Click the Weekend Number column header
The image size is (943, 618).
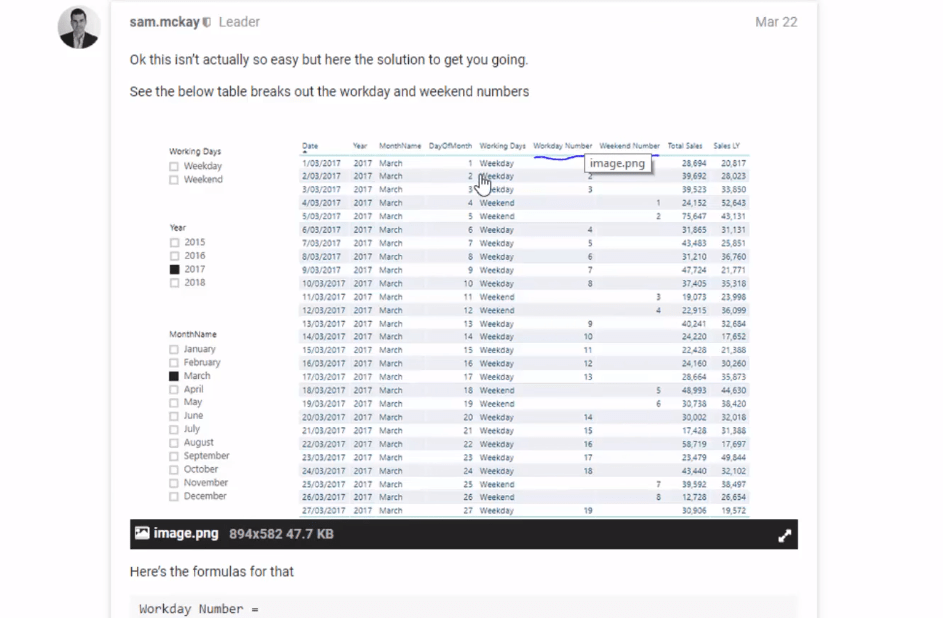[629, 146]
